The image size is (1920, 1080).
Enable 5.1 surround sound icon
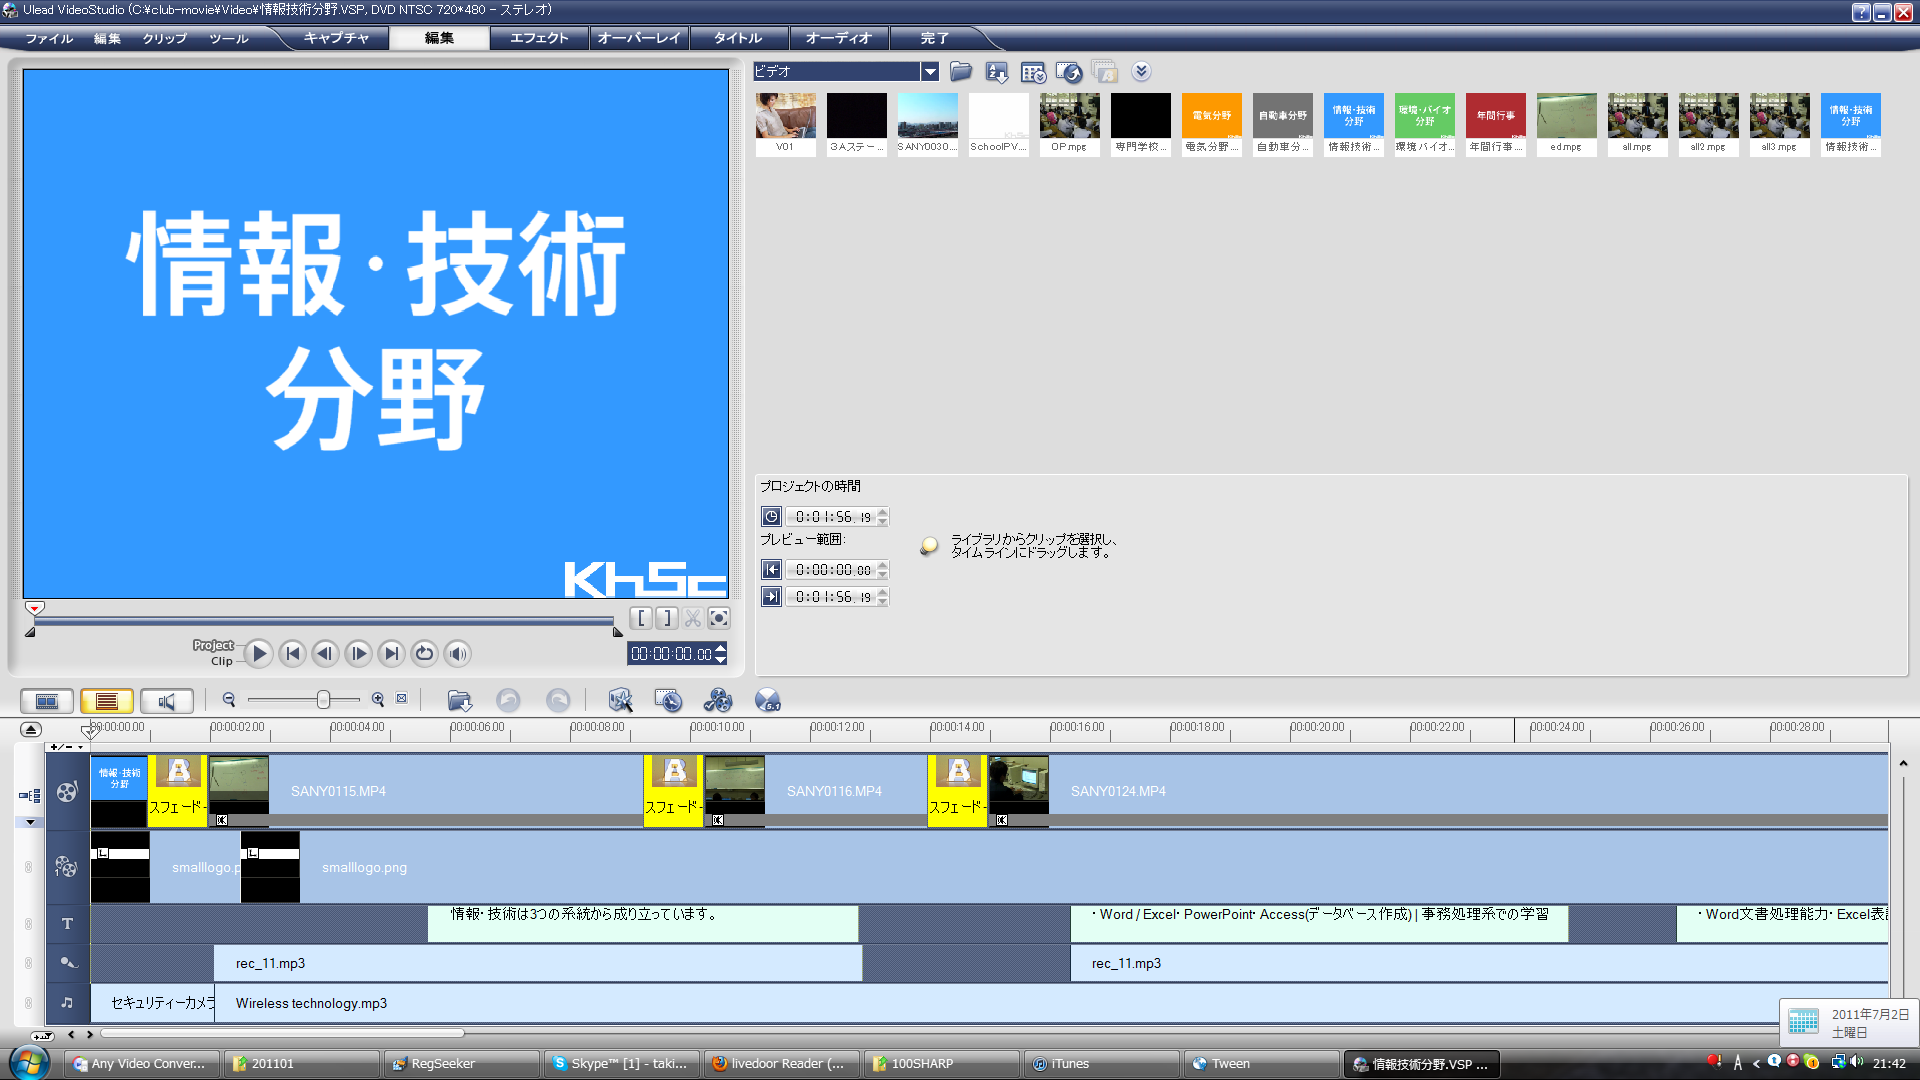coord(768,700)
